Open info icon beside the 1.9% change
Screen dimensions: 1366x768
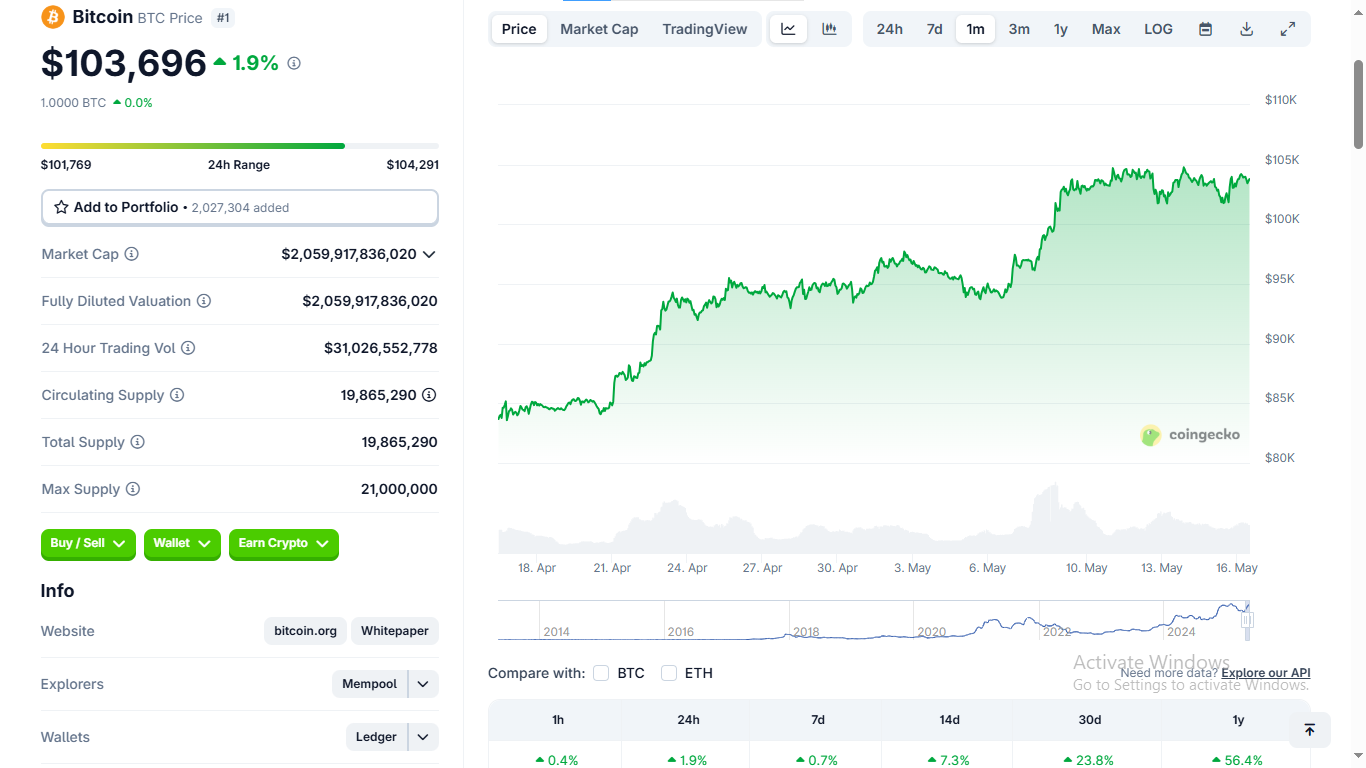click(x=294, y=63)
